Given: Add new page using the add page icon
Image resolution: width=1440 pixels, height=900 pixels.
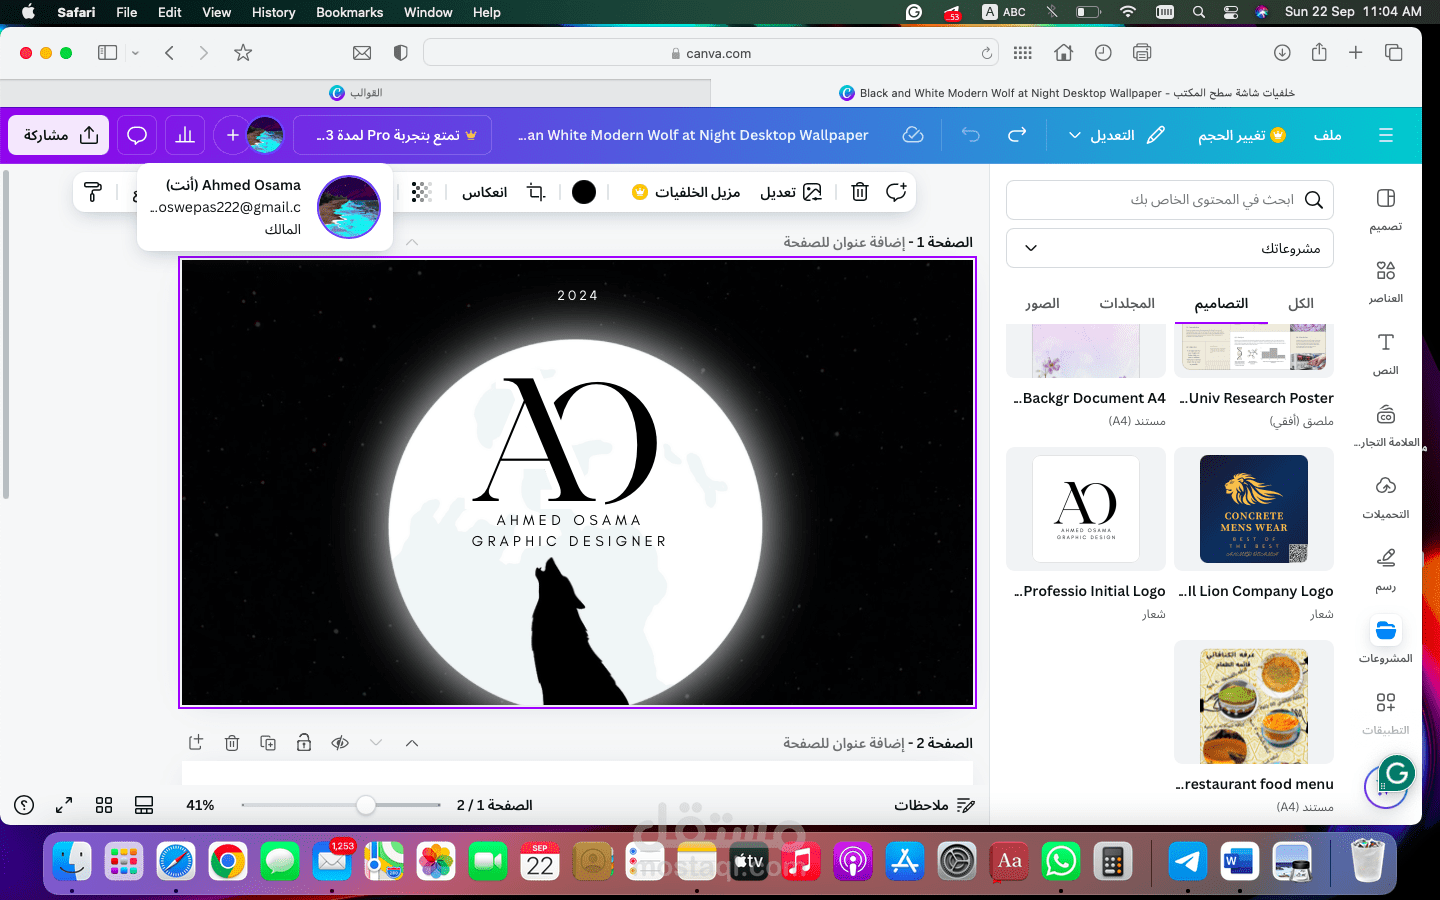Looking at the screenshot, I should click(x=196, y=743).
